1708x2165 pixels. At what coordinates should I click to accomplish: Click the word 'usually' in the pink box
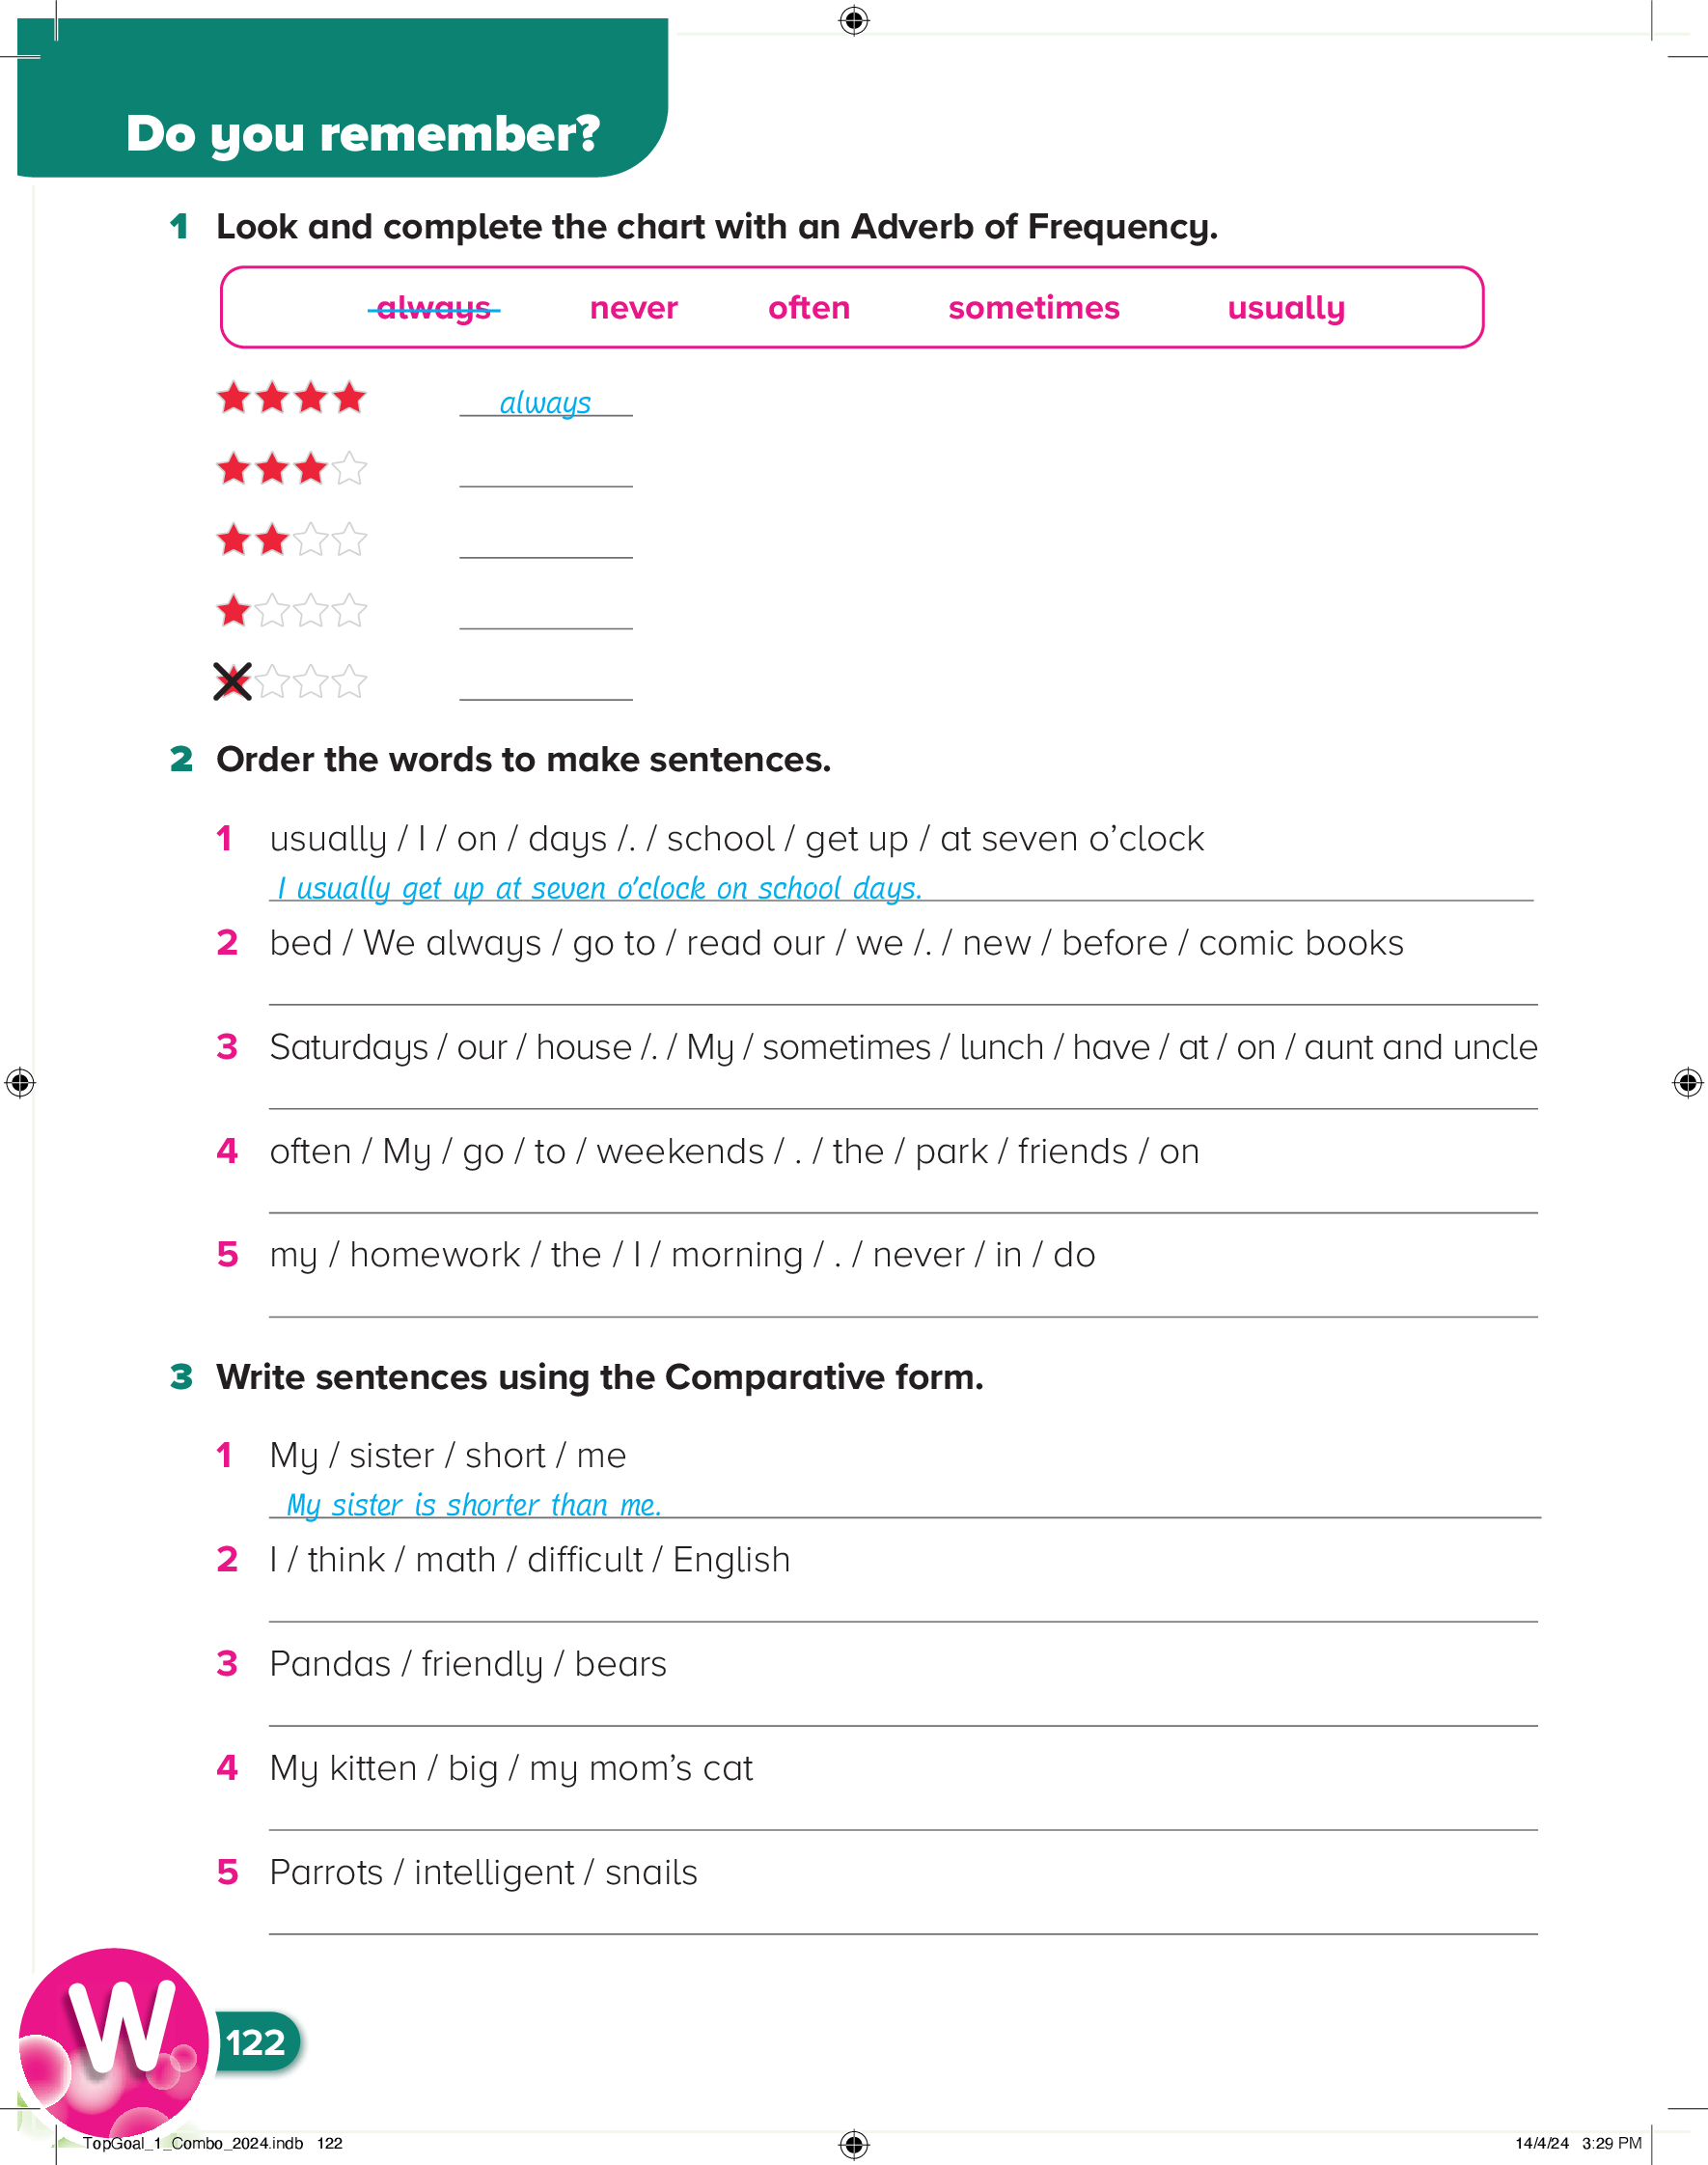pyautogui.click(x=1285, y=308)
